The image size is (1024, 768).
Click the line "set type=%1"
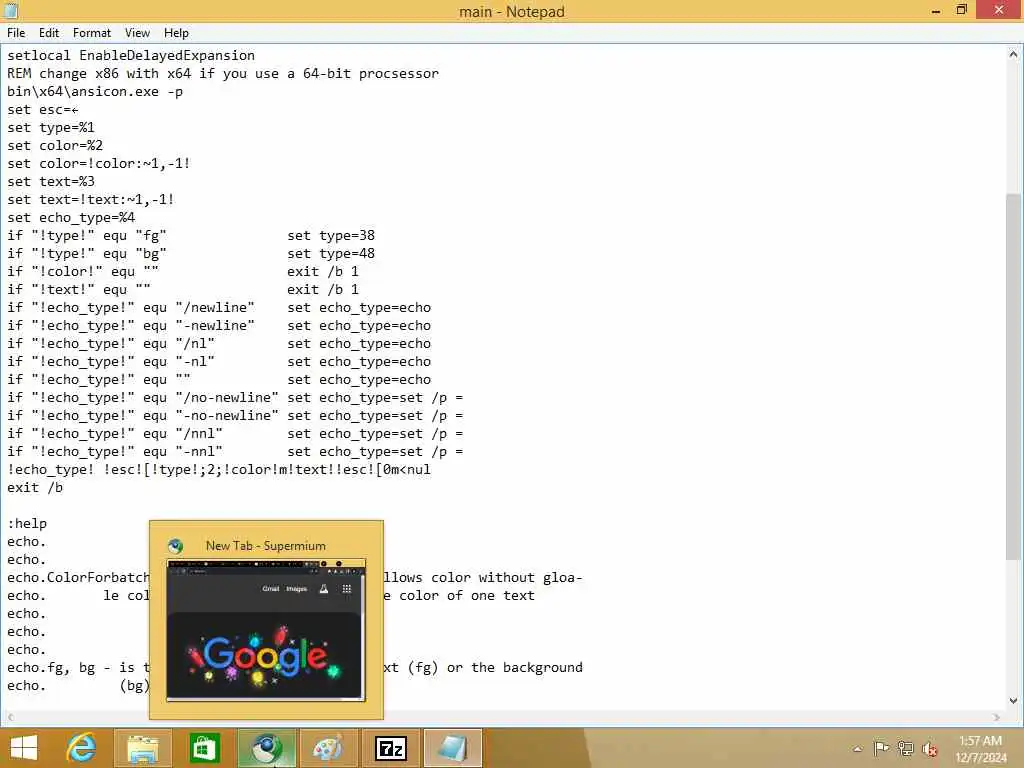(51, 127)
